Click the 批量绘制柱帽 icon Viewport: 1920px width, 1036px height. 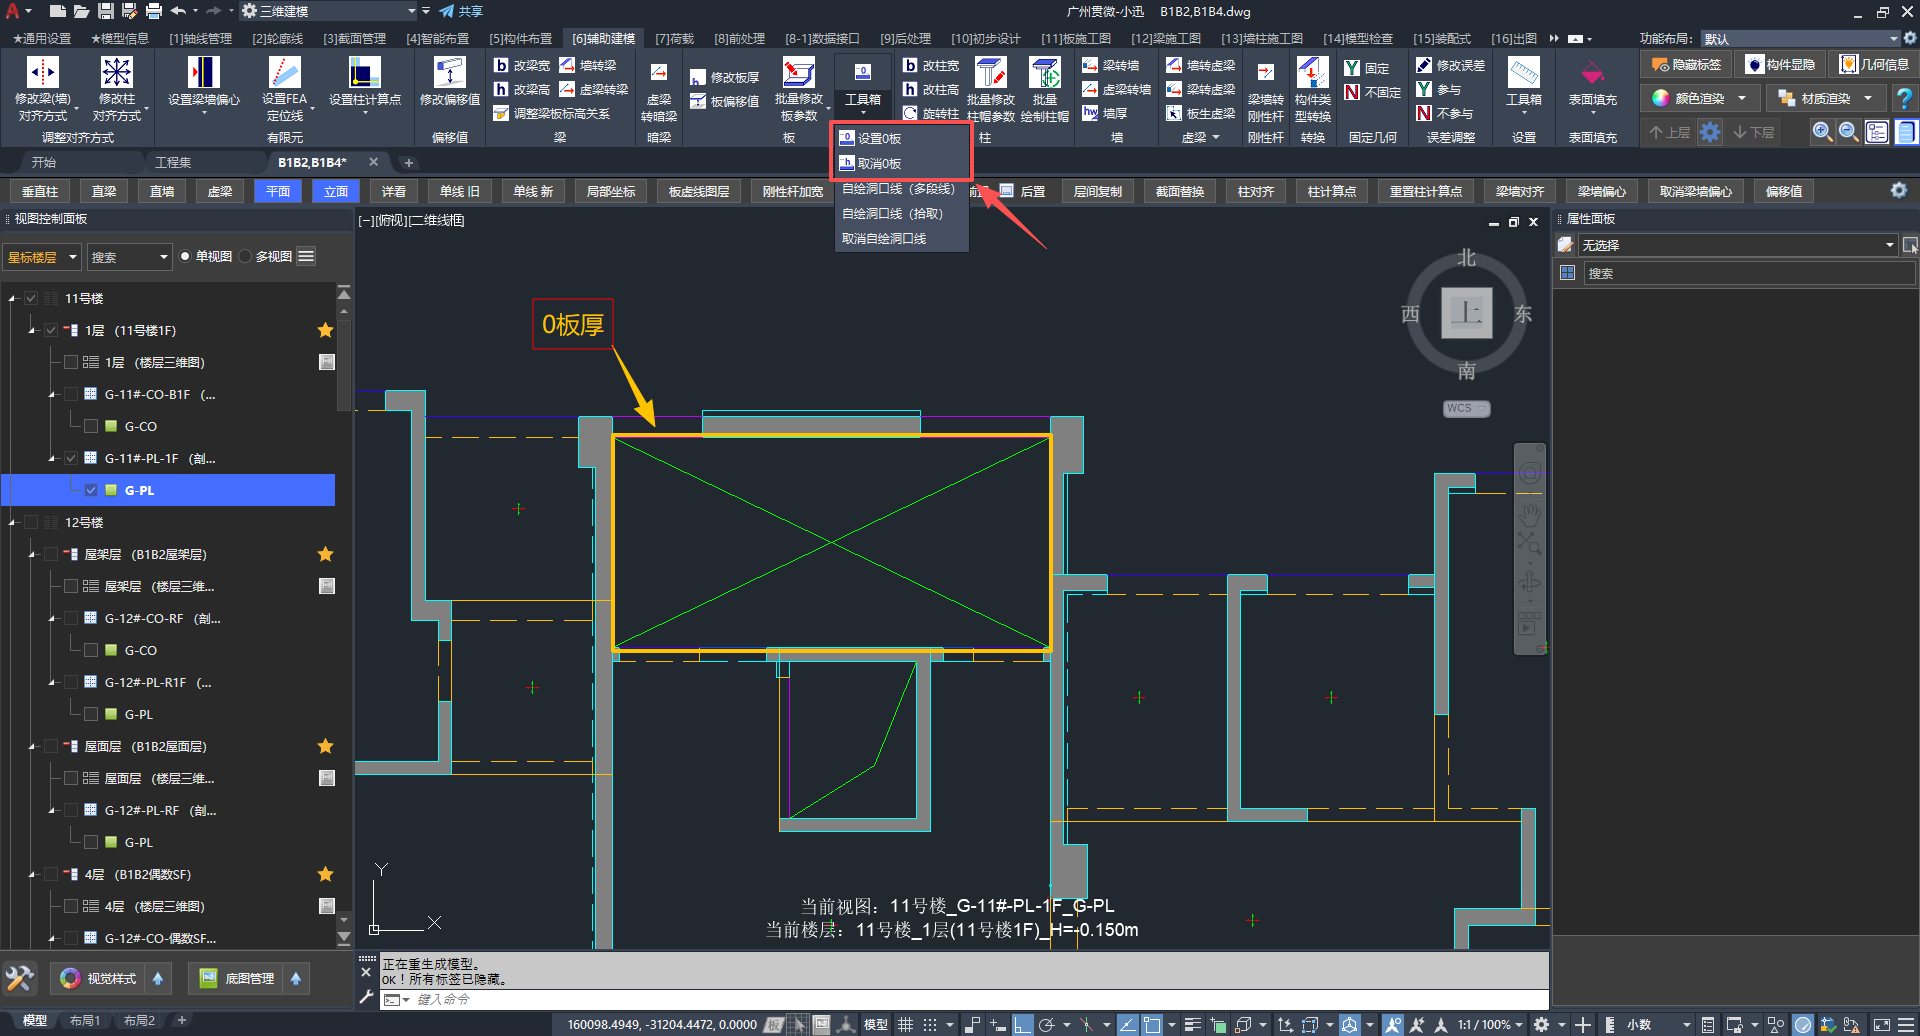click(1045, 72)
